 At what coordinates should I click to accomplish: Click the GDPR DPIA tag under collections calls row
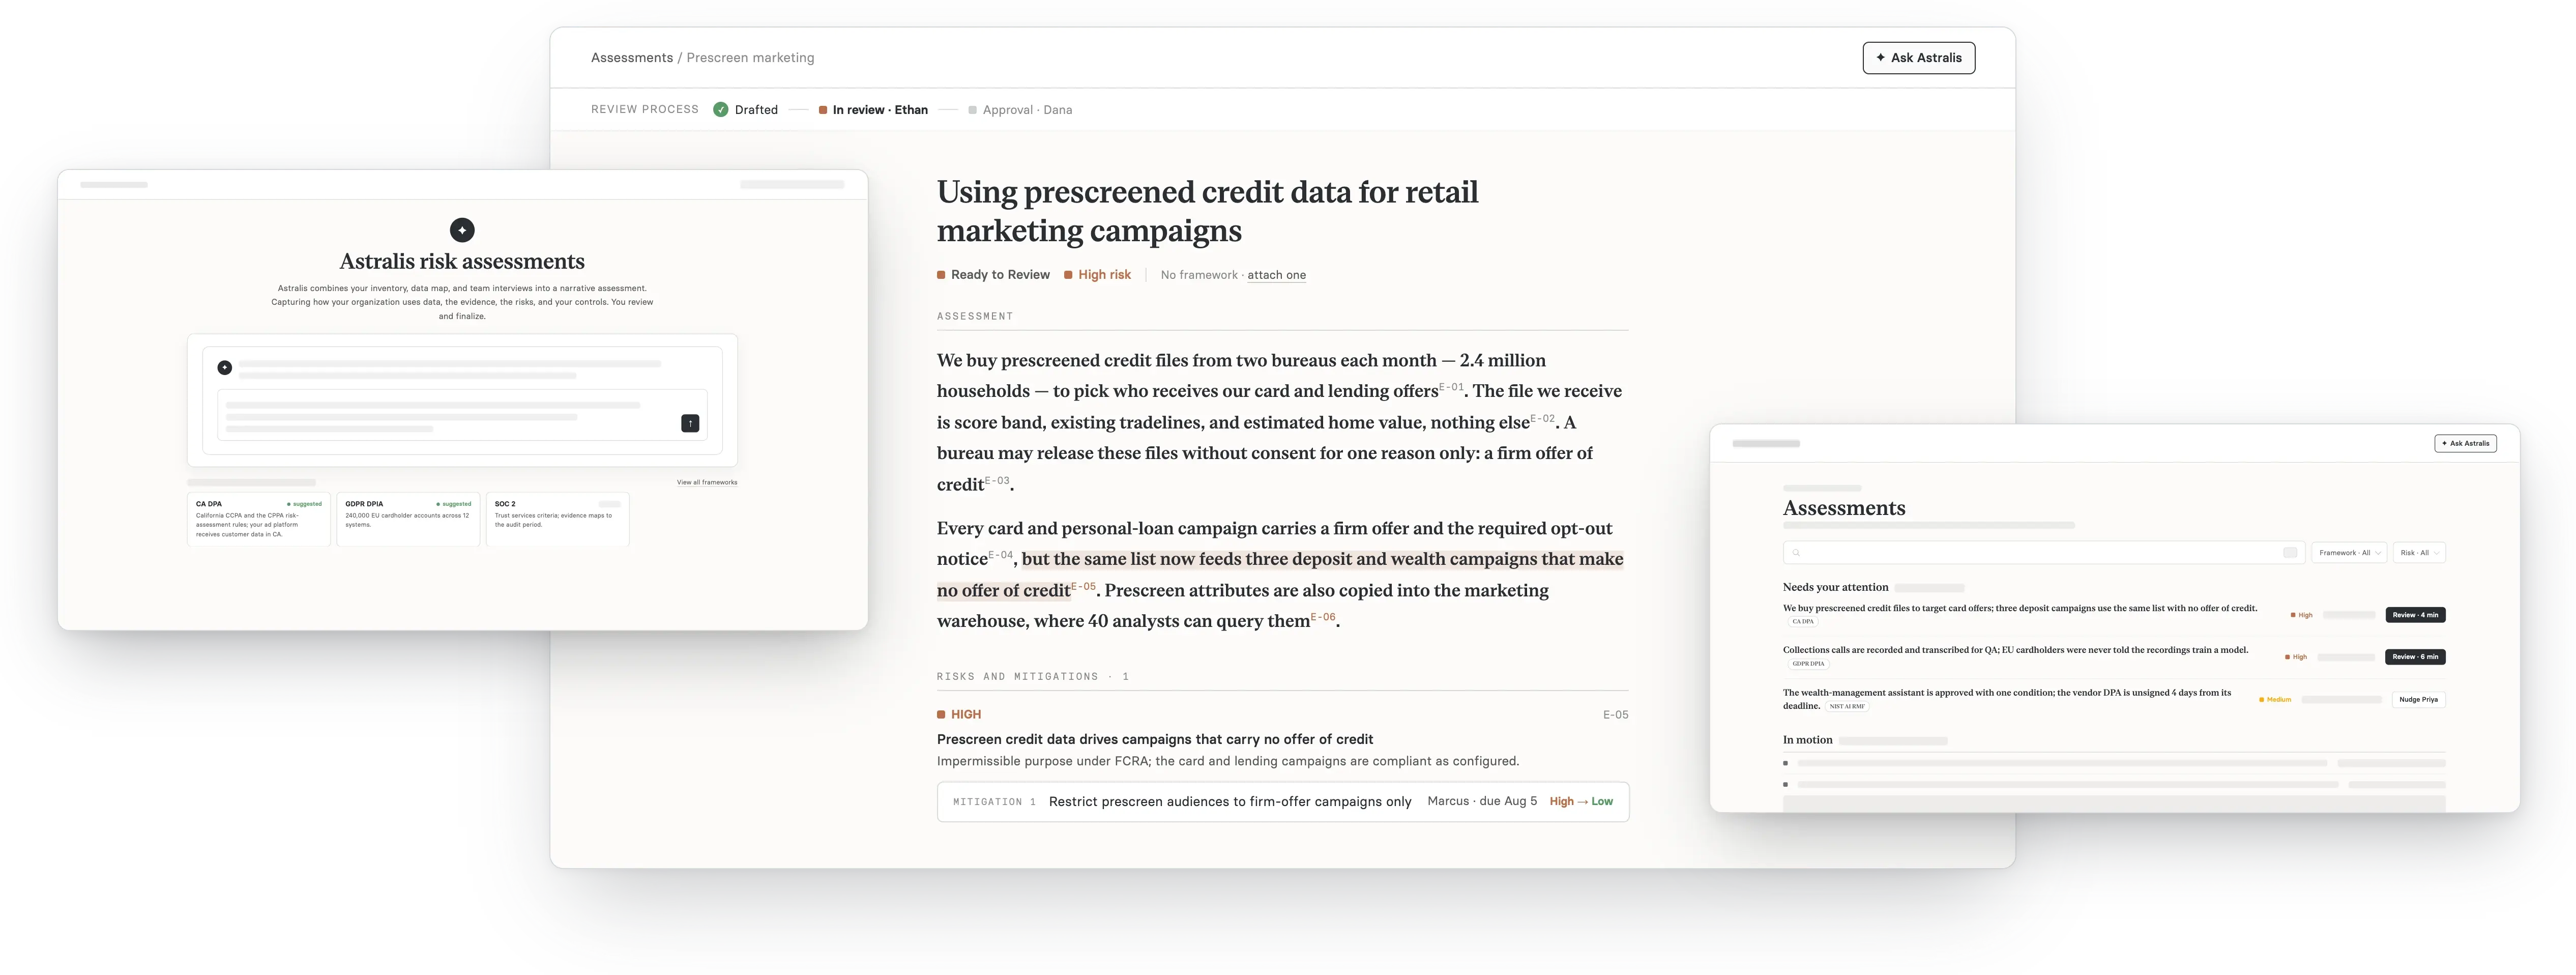point(1808,664)
